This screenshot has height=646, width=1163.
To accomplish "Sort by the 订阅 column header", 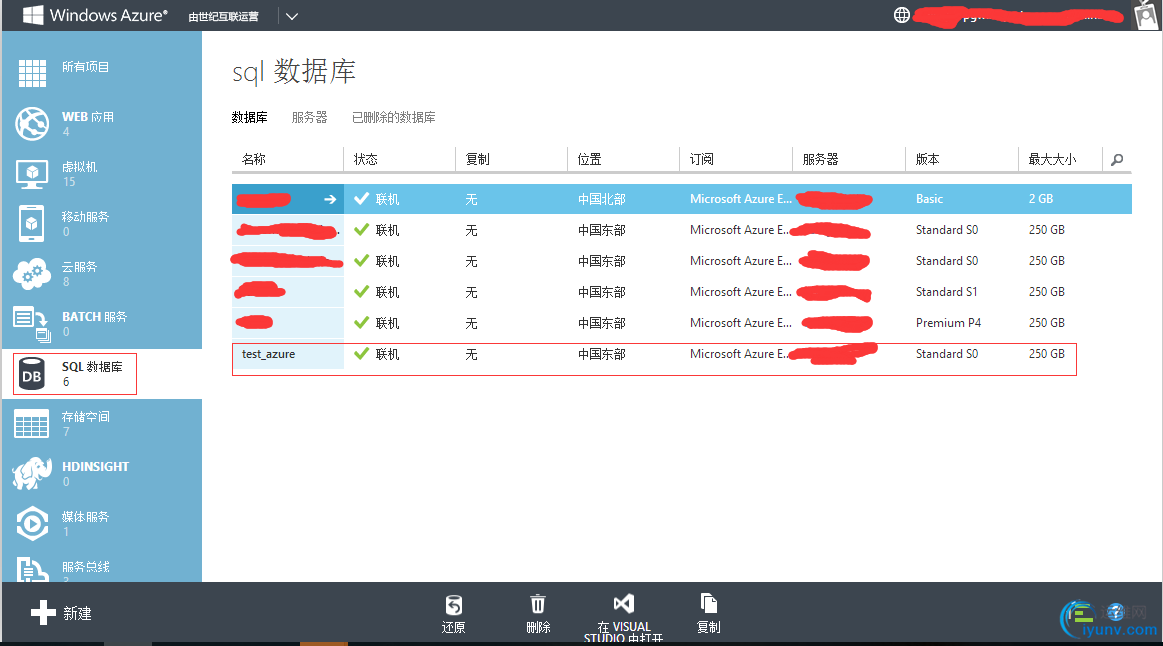I will [x=702, y=159].
